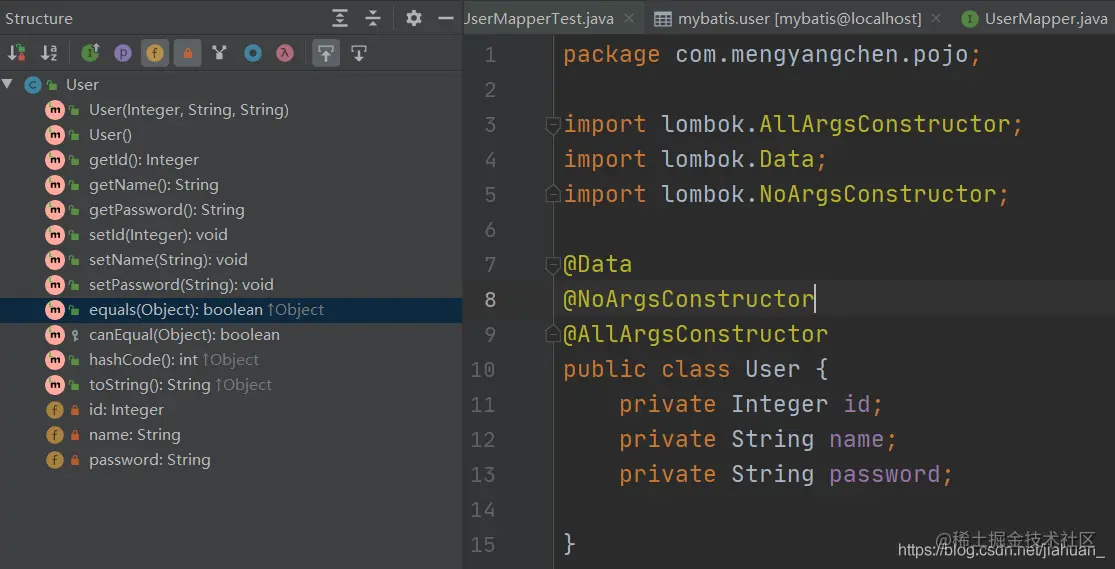Switch to UserMapperTest.java tab
This screenshot has height=569, width=1115.
coord(539,19)
